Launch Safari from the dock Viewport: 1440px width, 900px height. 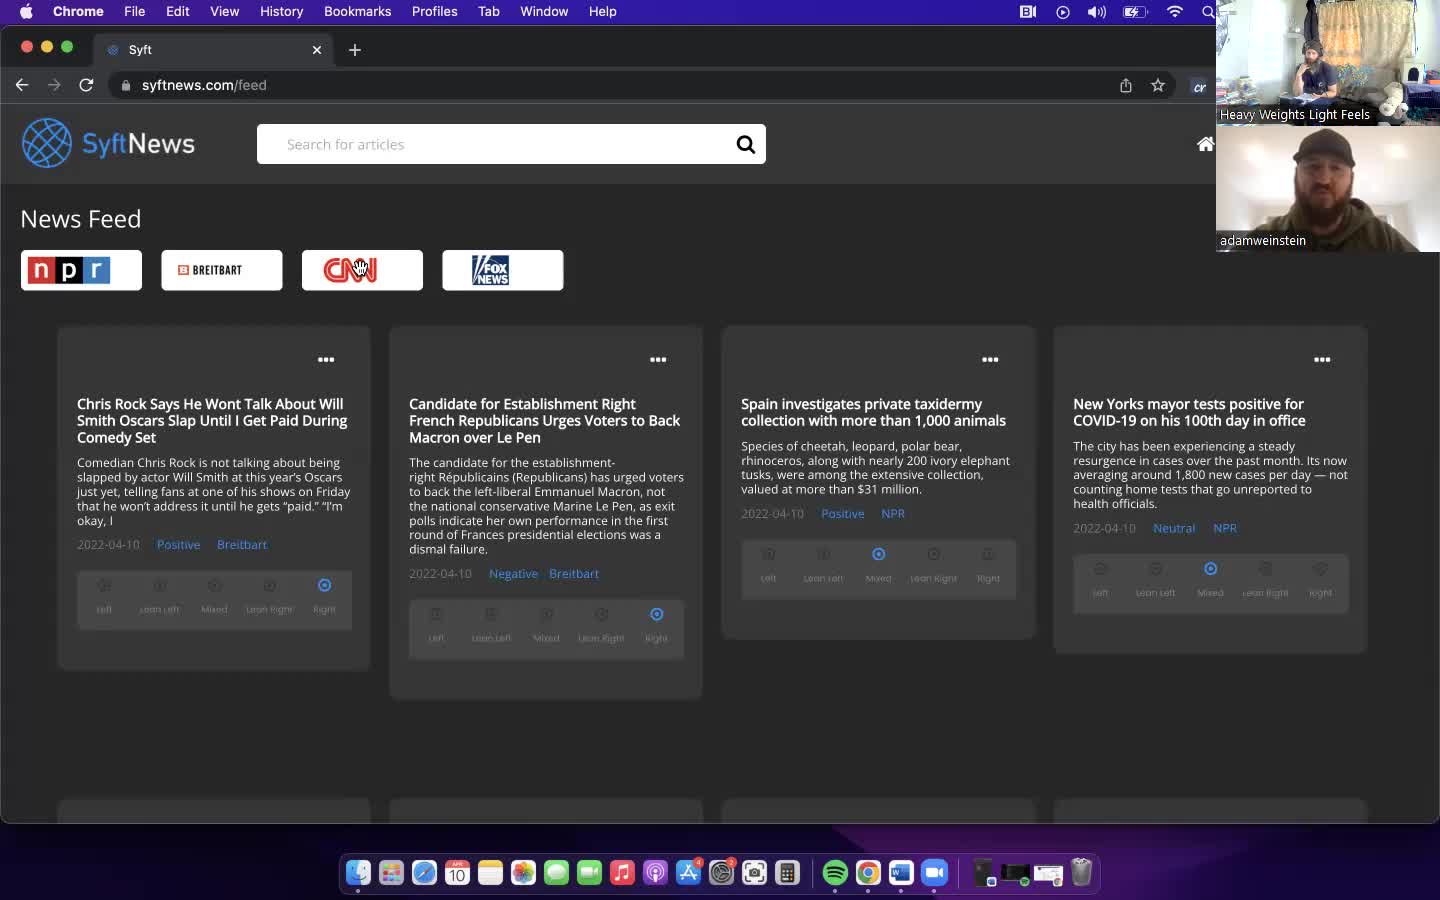point(424,873)
